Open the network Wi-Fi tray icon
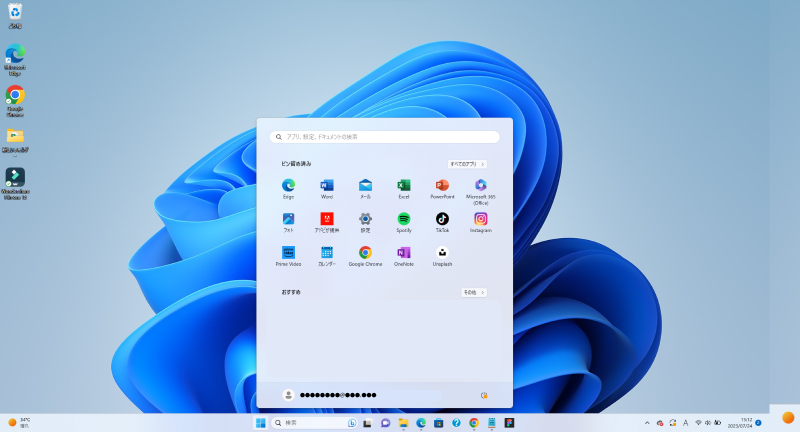This screenshot has height=432, width=800. (x=698, y=423)
